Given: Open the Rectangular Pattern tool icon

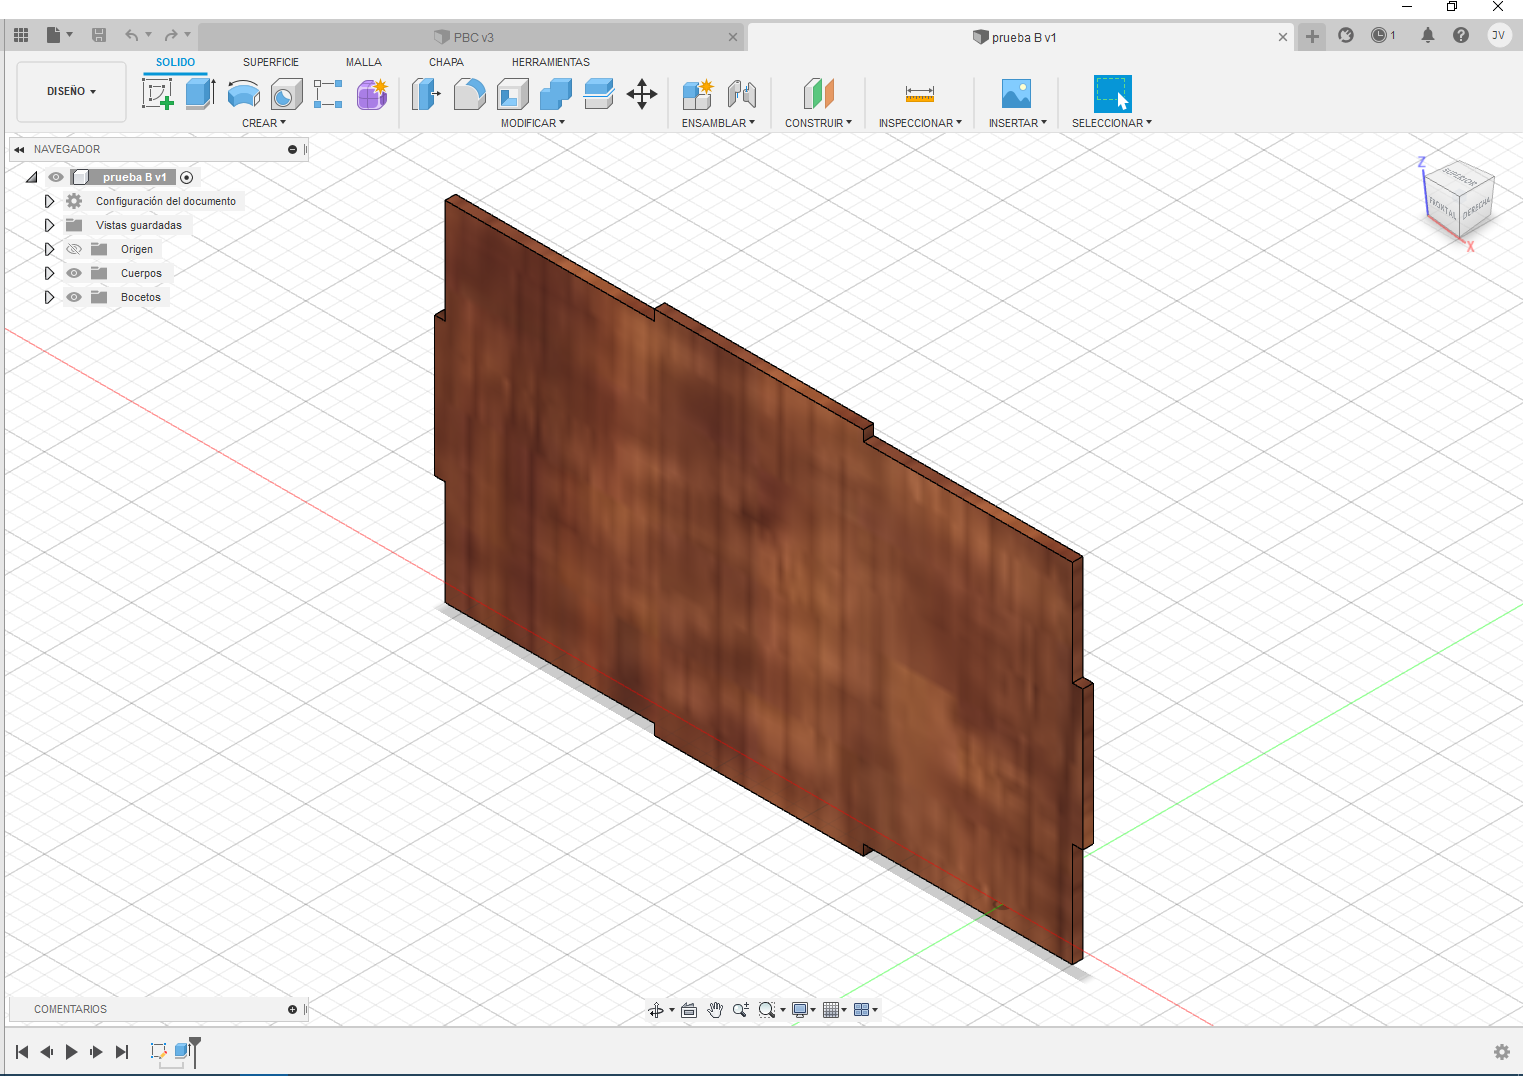Looking at the screenshot, I should (x=328, y=94).
